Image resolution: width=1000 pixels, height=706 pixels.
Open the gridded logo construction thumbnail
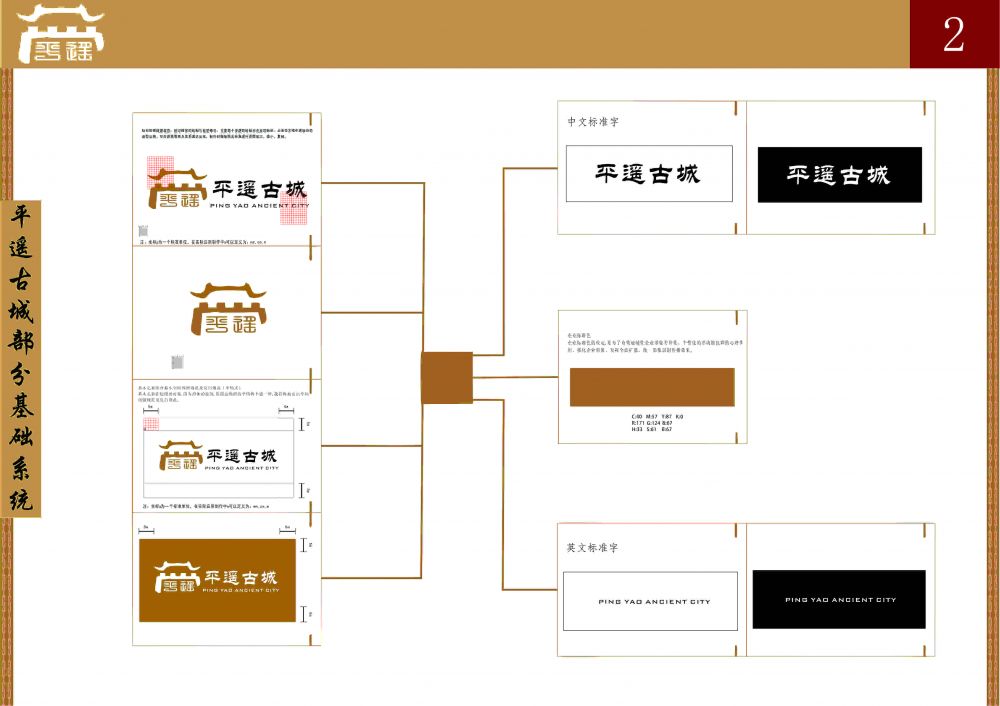pyautogui.click(x=226, y=179)
